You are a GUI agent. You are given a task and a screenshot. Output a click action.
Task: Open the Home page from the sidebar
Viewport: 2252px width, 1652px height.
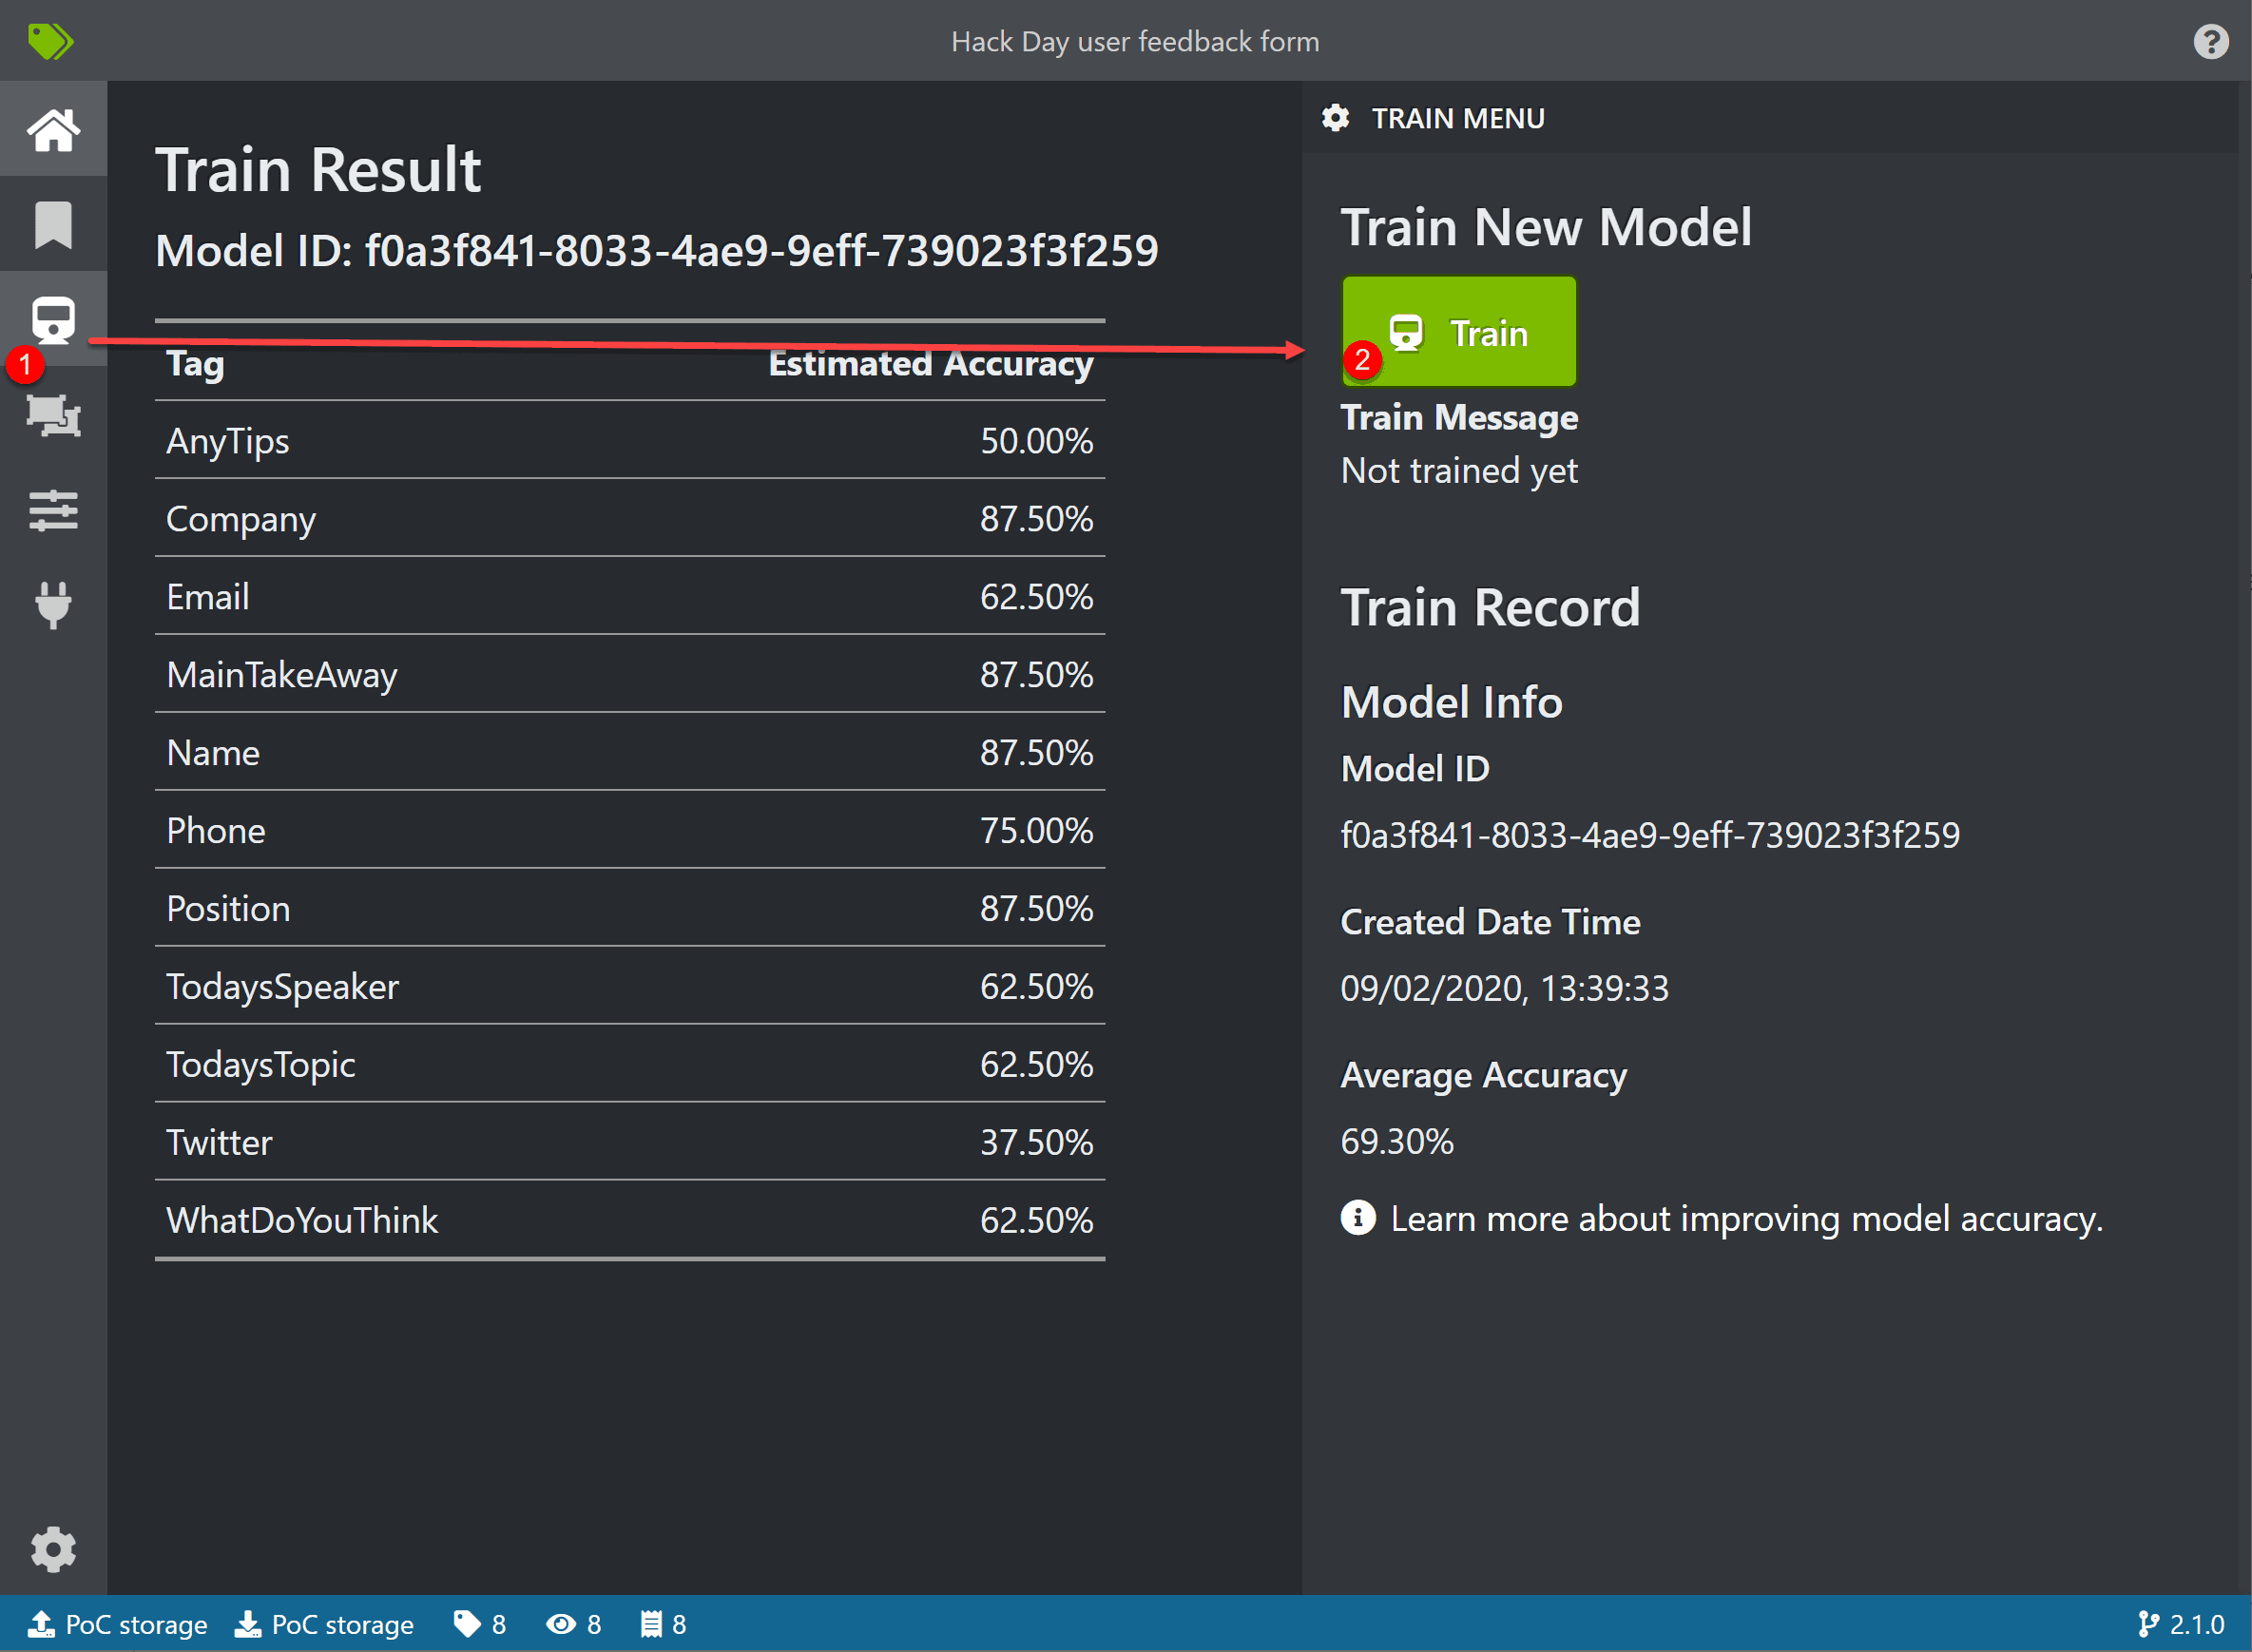coord(54,128)
